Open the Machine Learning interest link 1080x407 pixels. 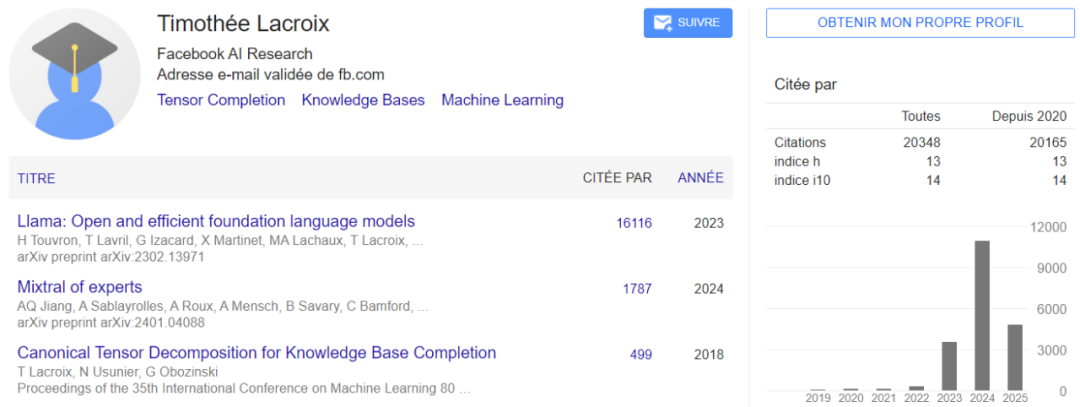coord(502,100)
